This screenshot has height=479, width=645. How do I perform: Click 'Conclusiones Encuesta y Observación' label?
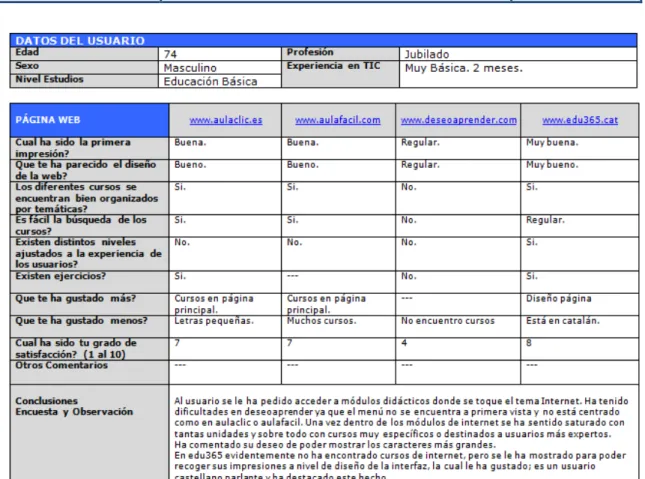74,406
